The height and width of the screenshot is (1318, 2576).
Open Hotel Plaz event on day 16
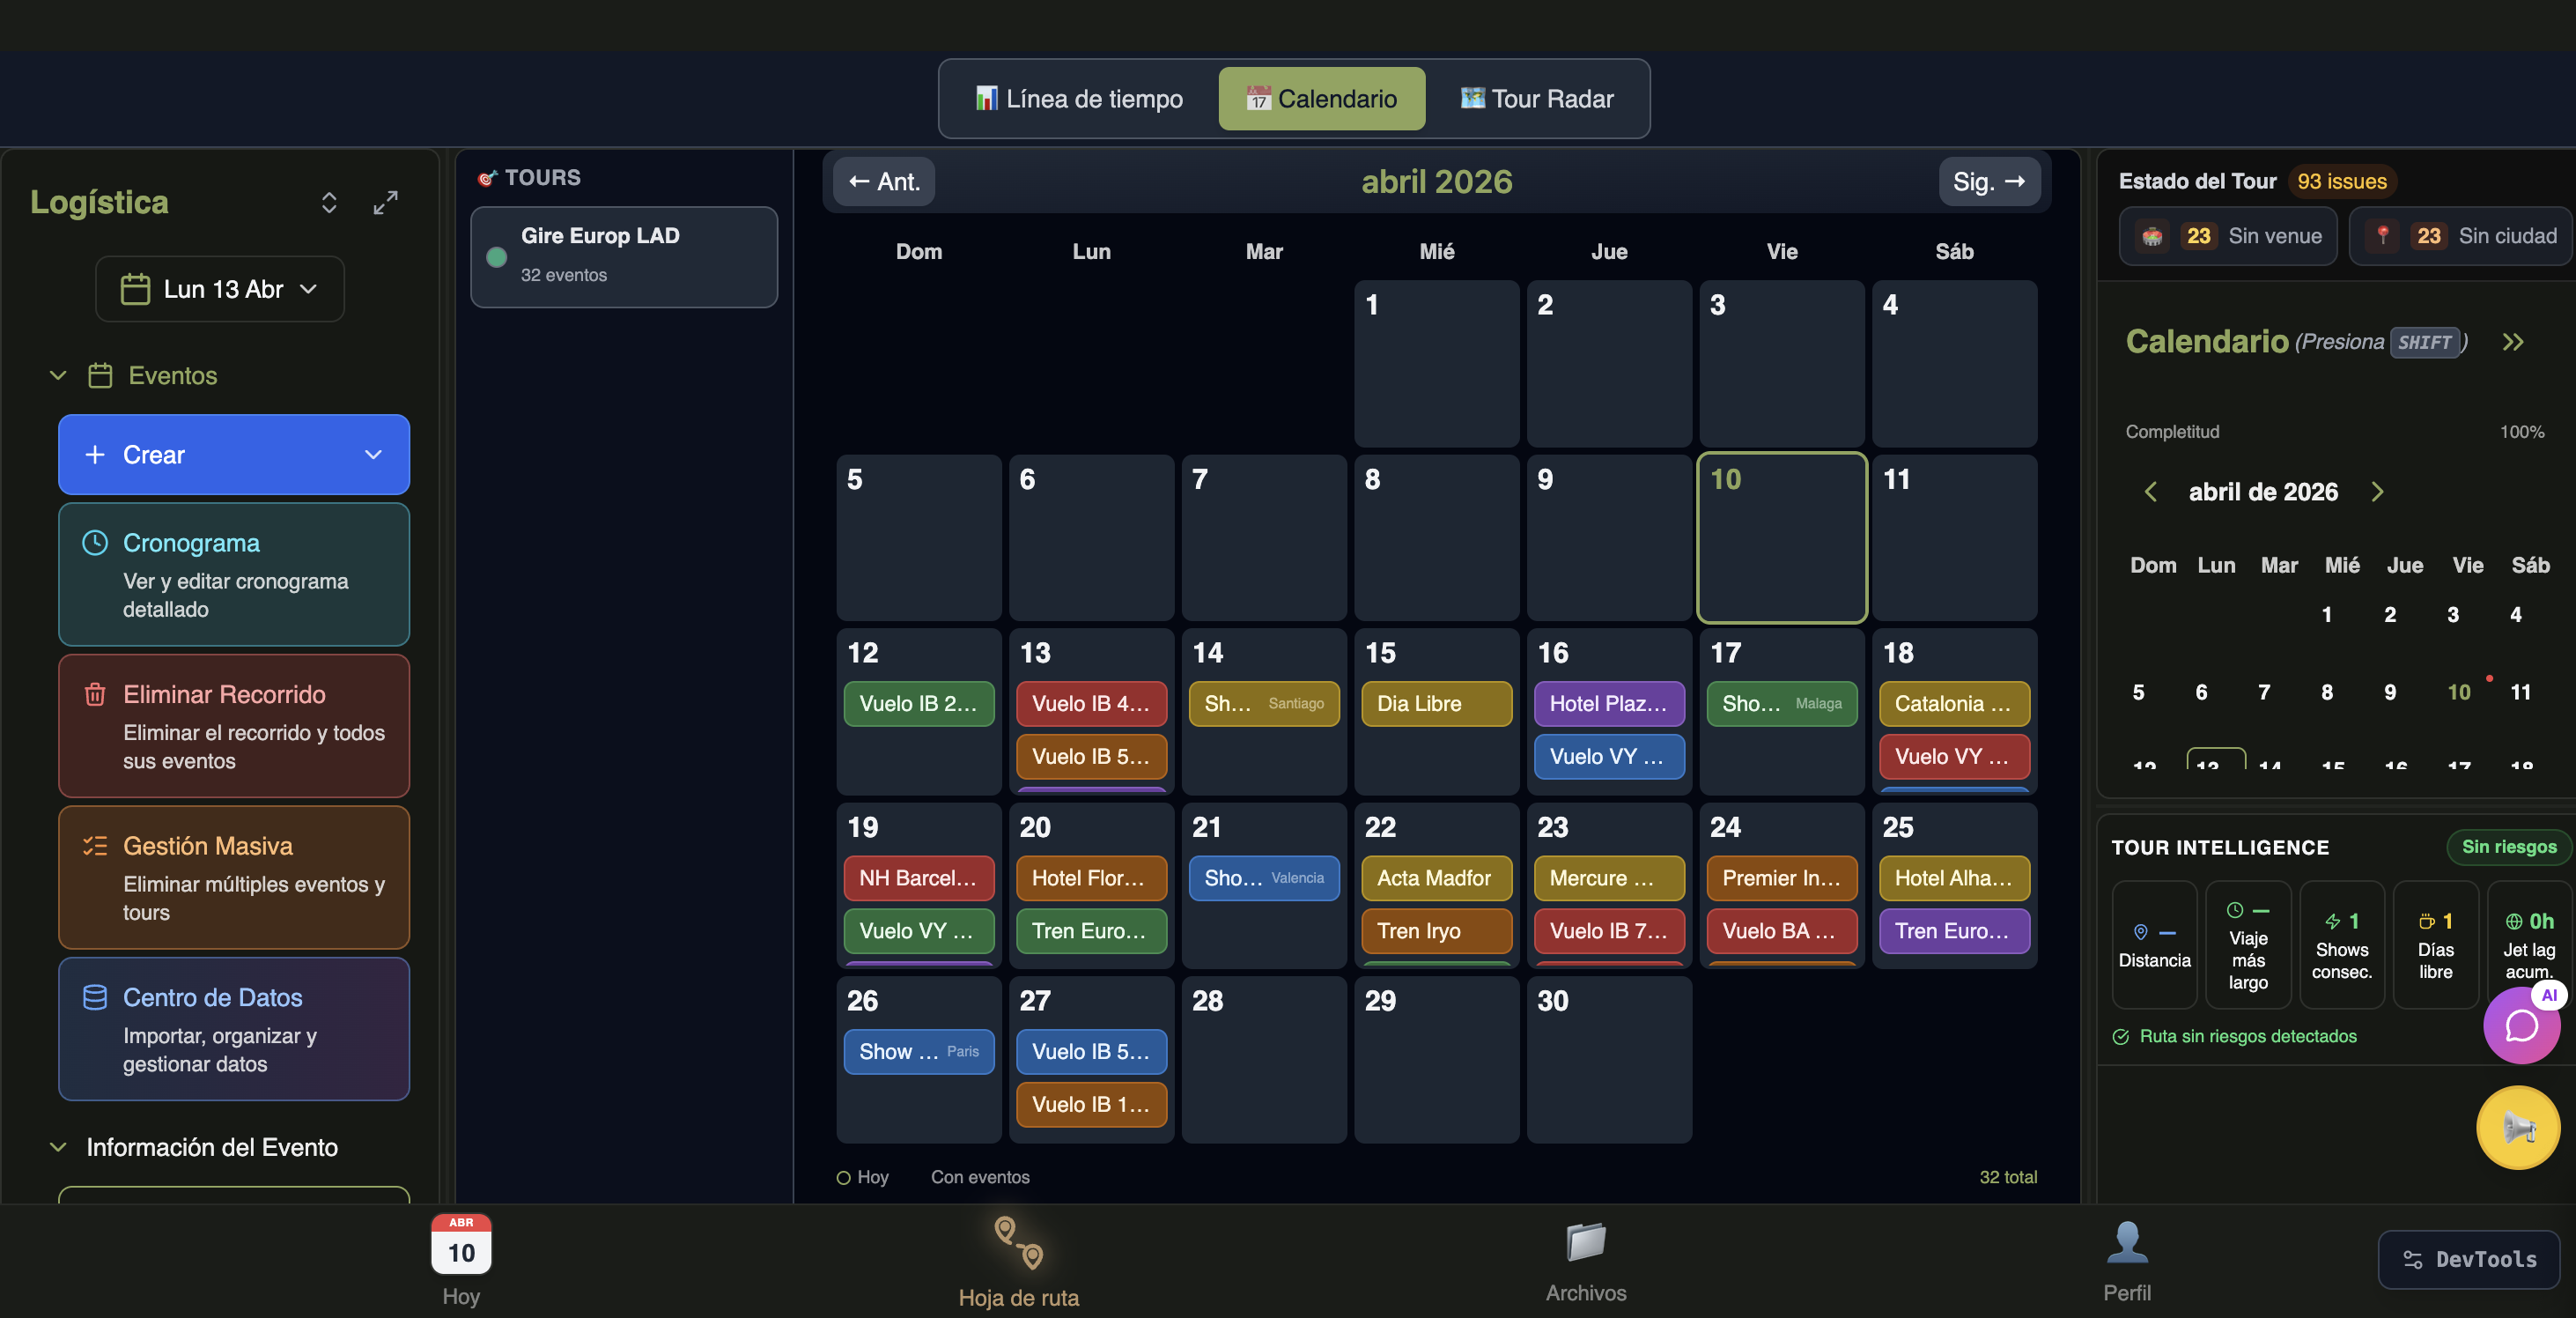click(x=1608, y=704)
